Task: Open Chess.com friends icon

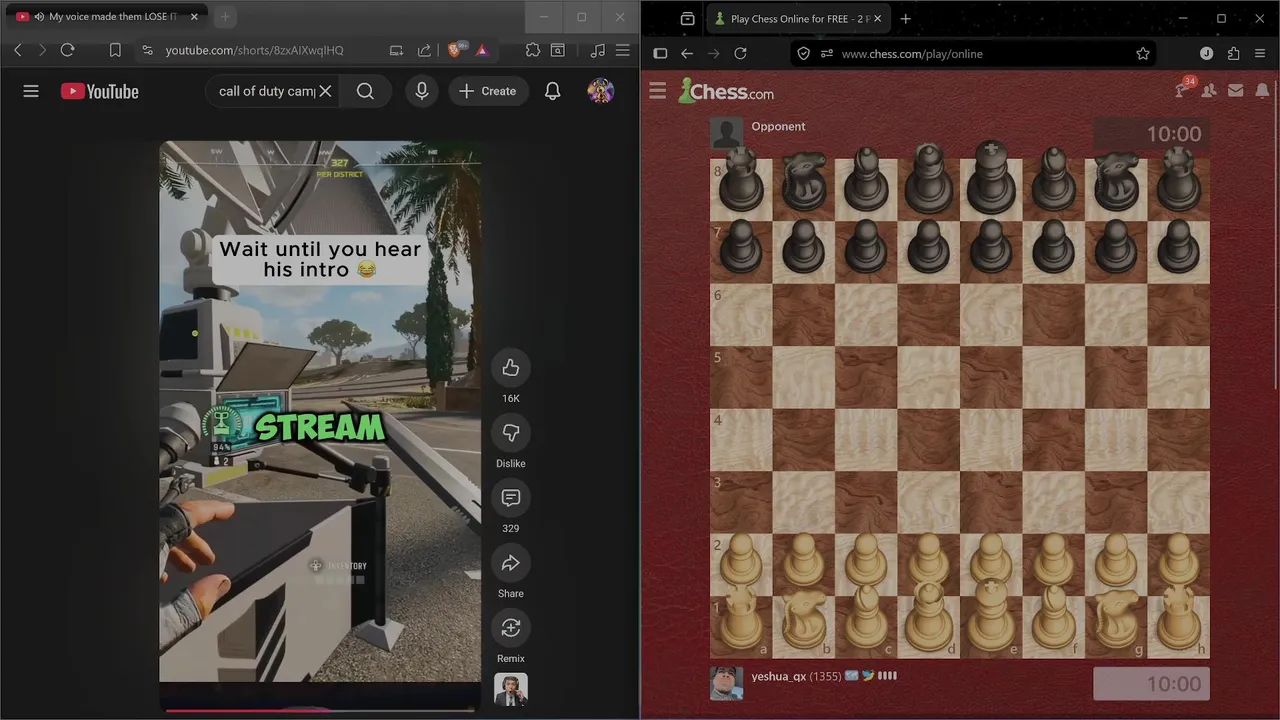Action: [x=1209, y=91]
